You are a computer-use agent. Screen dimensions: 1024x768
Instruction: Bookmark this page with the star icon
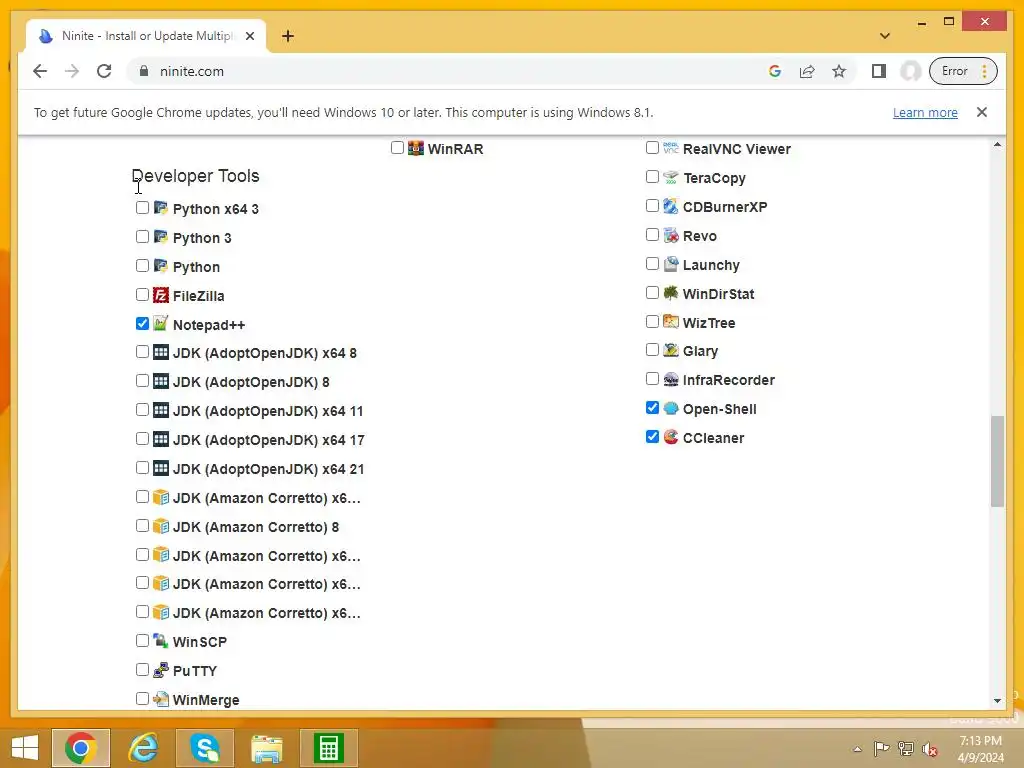(x=839, y=71)
